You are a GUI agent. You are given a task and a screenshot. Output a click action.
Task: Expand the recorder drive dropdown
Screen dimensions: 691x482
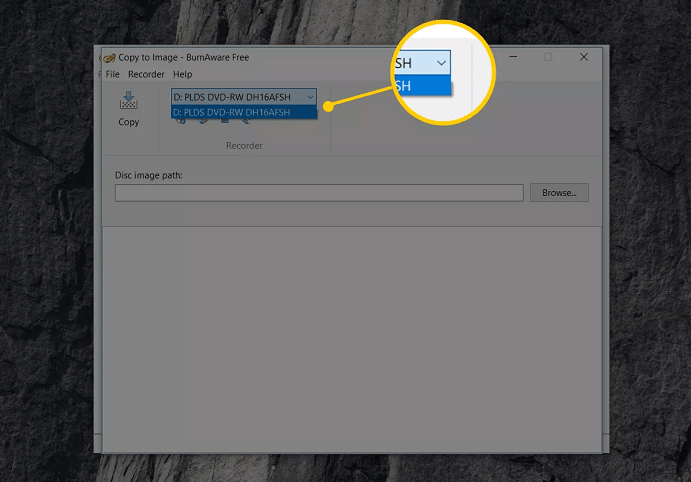(x=310, y=97)
